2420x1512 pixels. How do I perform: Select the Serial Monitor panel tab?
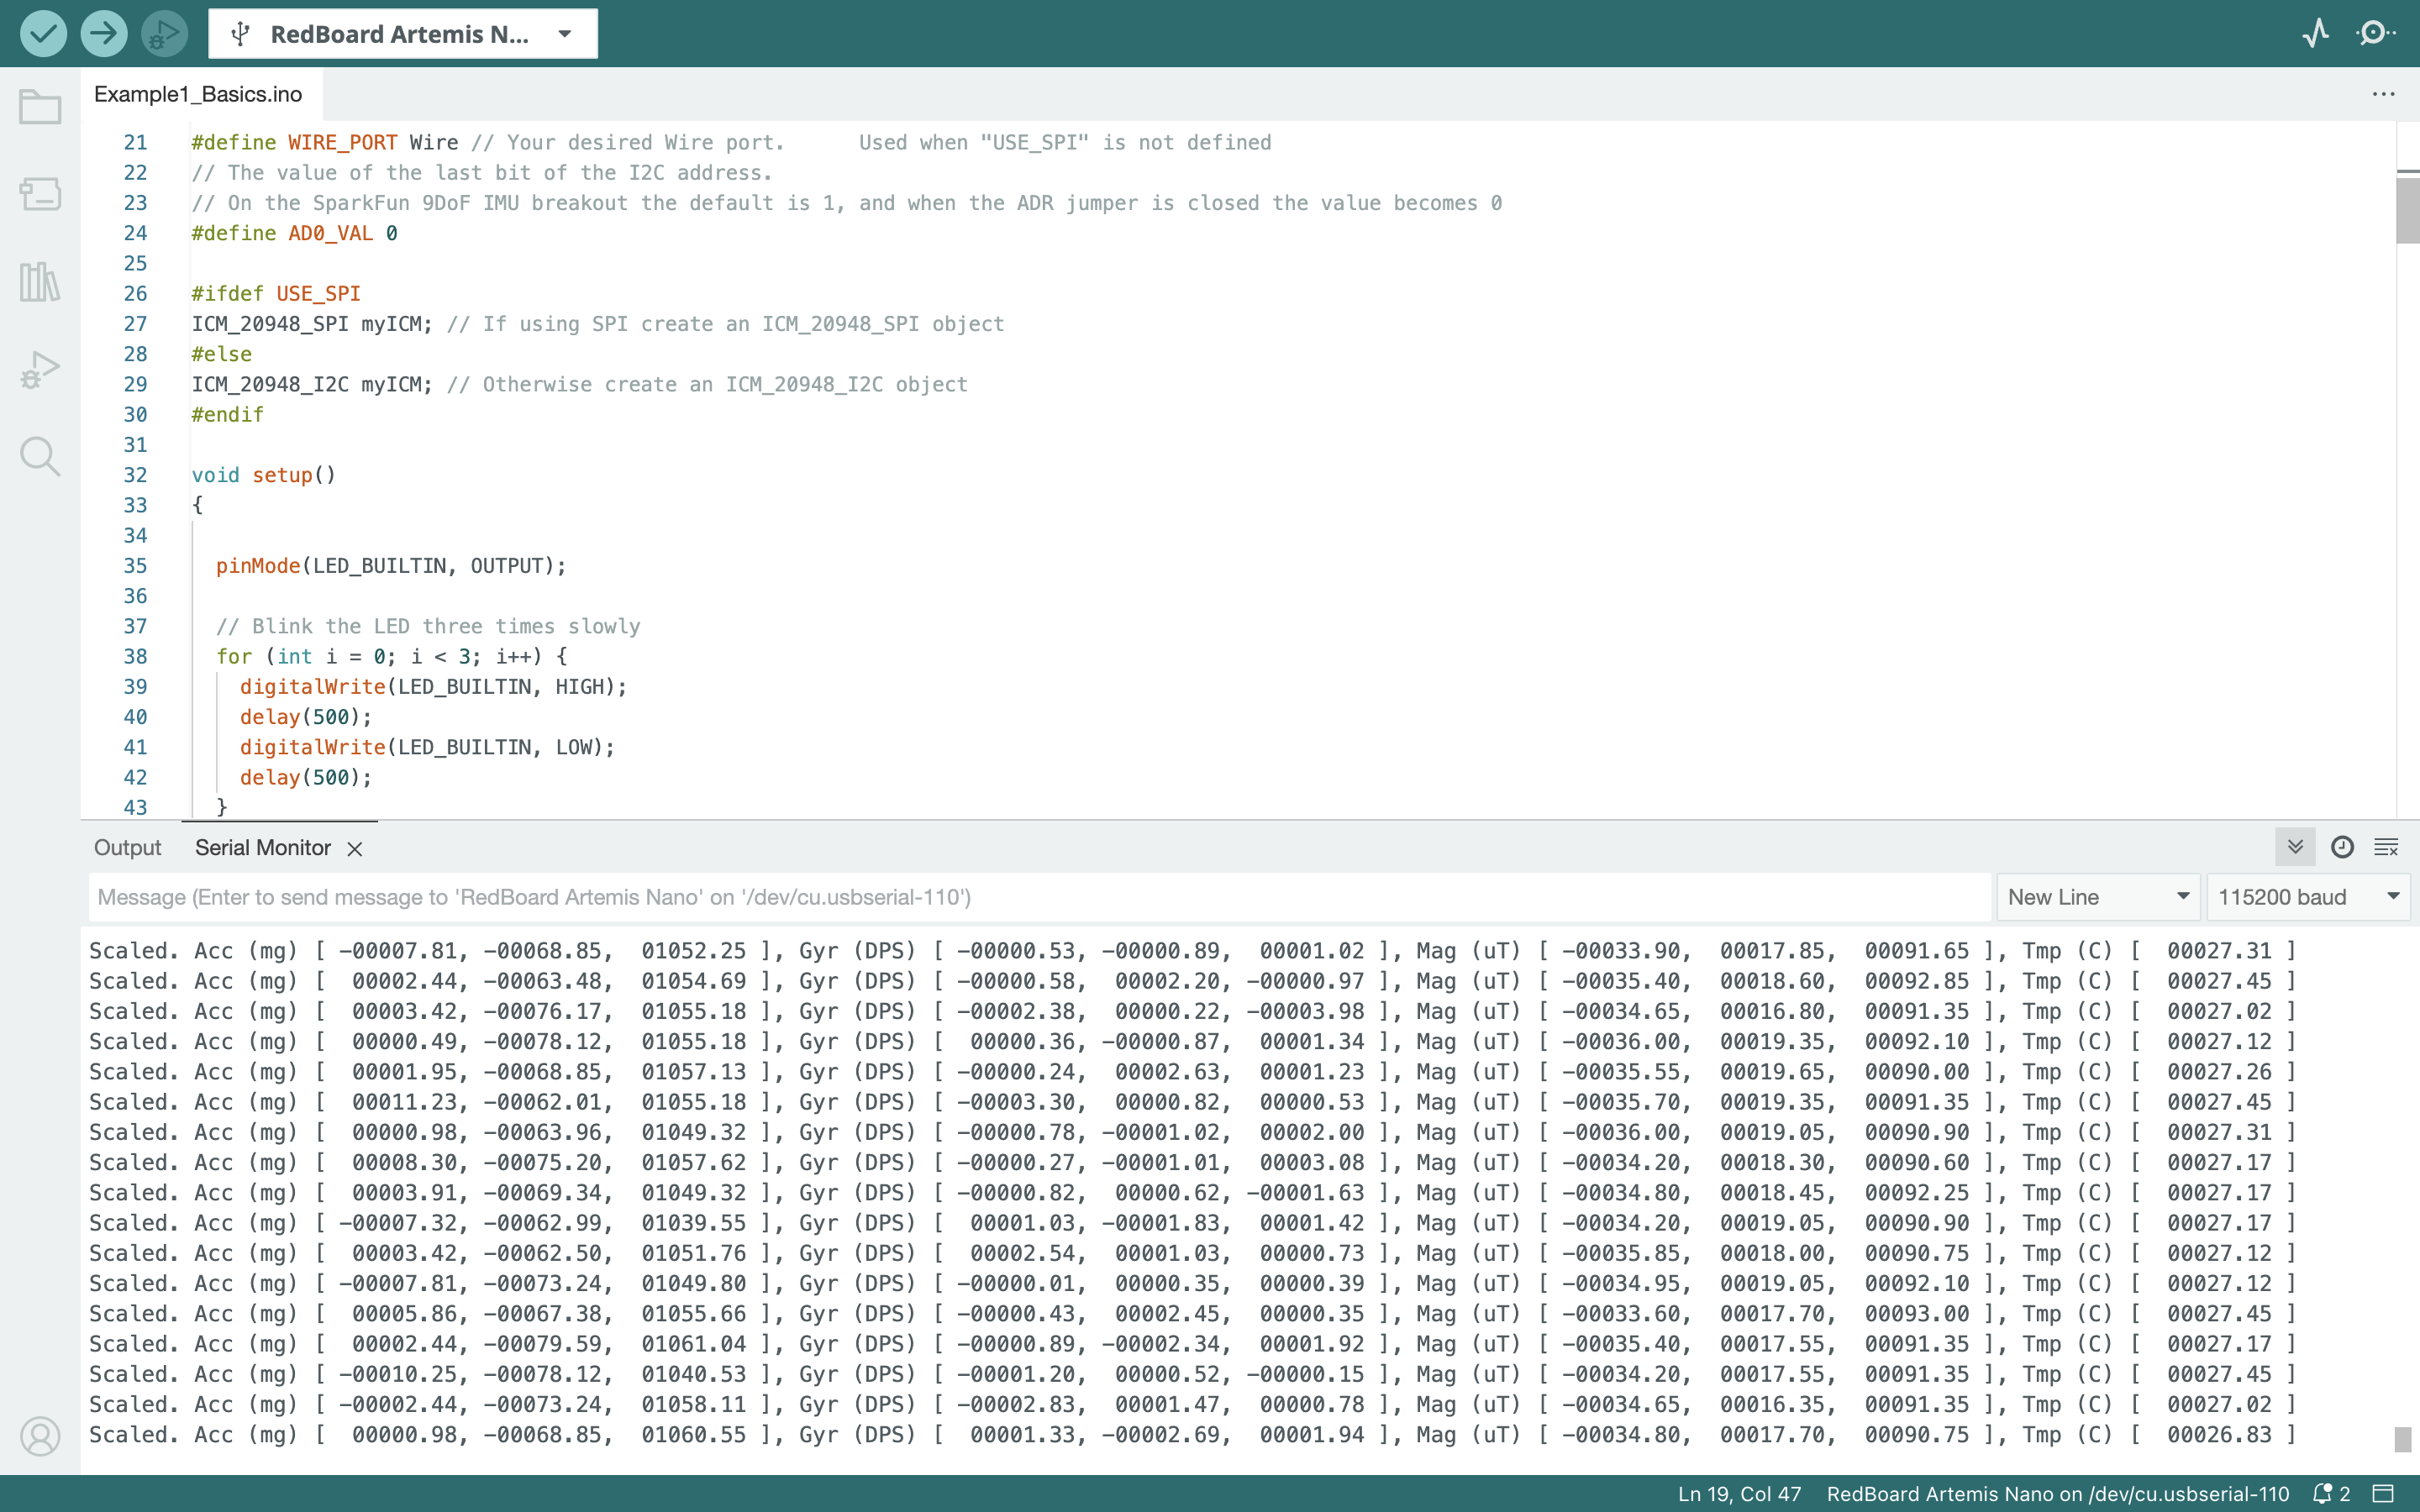(263, 848)
